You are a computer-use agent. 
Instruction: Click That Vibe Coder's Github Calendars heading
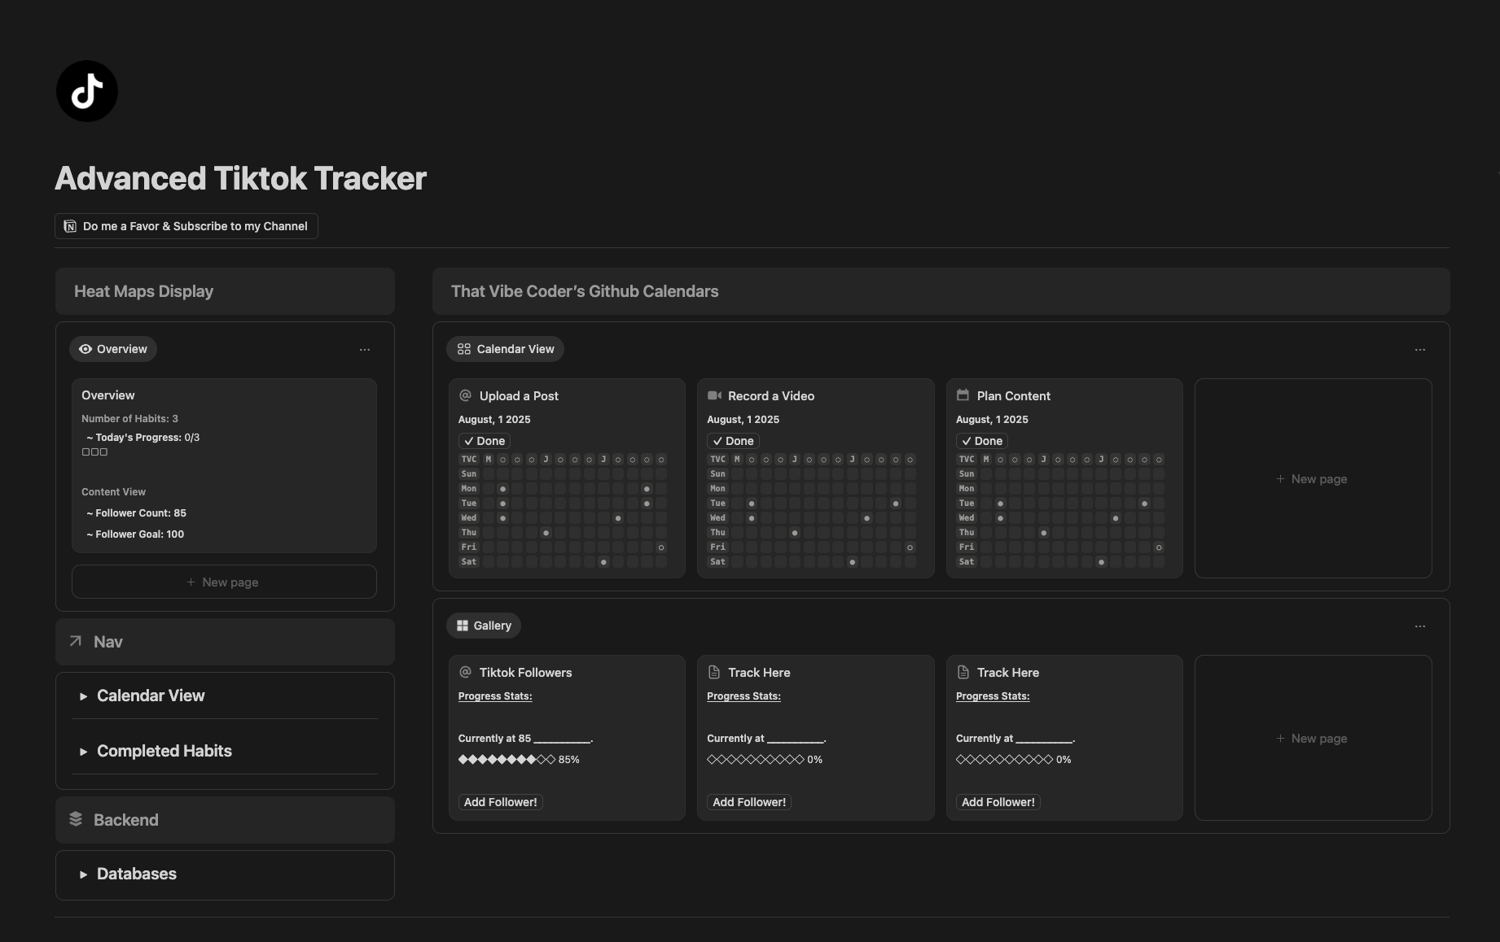pos(585,291)
